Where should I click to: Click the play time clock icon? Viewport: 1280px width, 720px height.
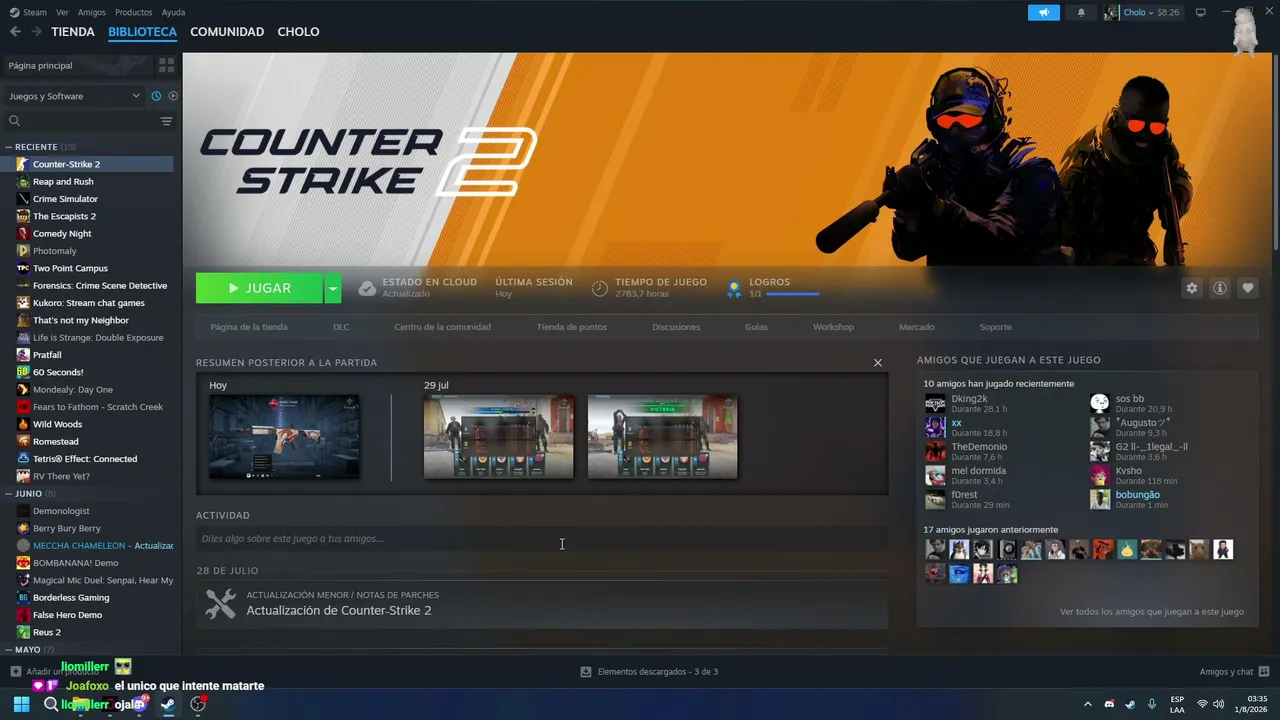pos(600,288)
